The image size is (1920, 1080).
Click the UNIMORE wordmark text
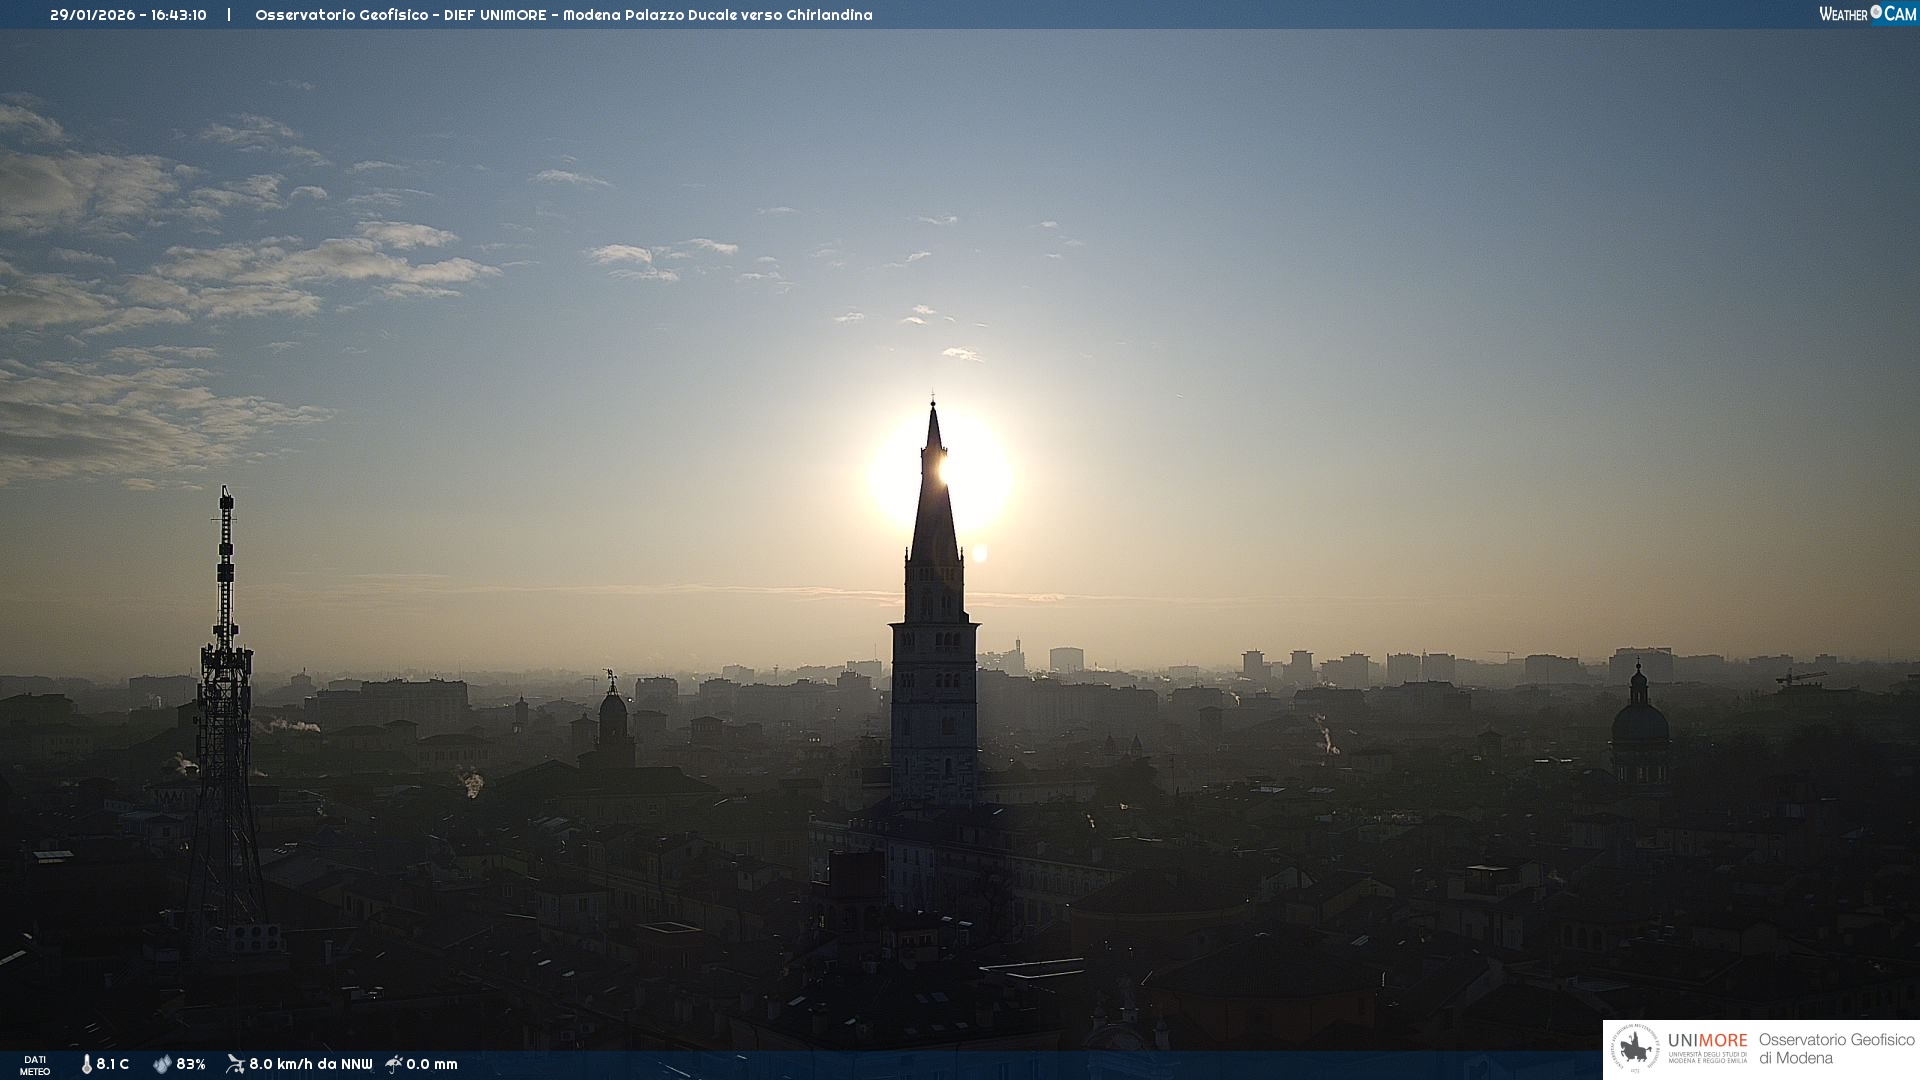pyautogui.click(x=1707, y=1041)
